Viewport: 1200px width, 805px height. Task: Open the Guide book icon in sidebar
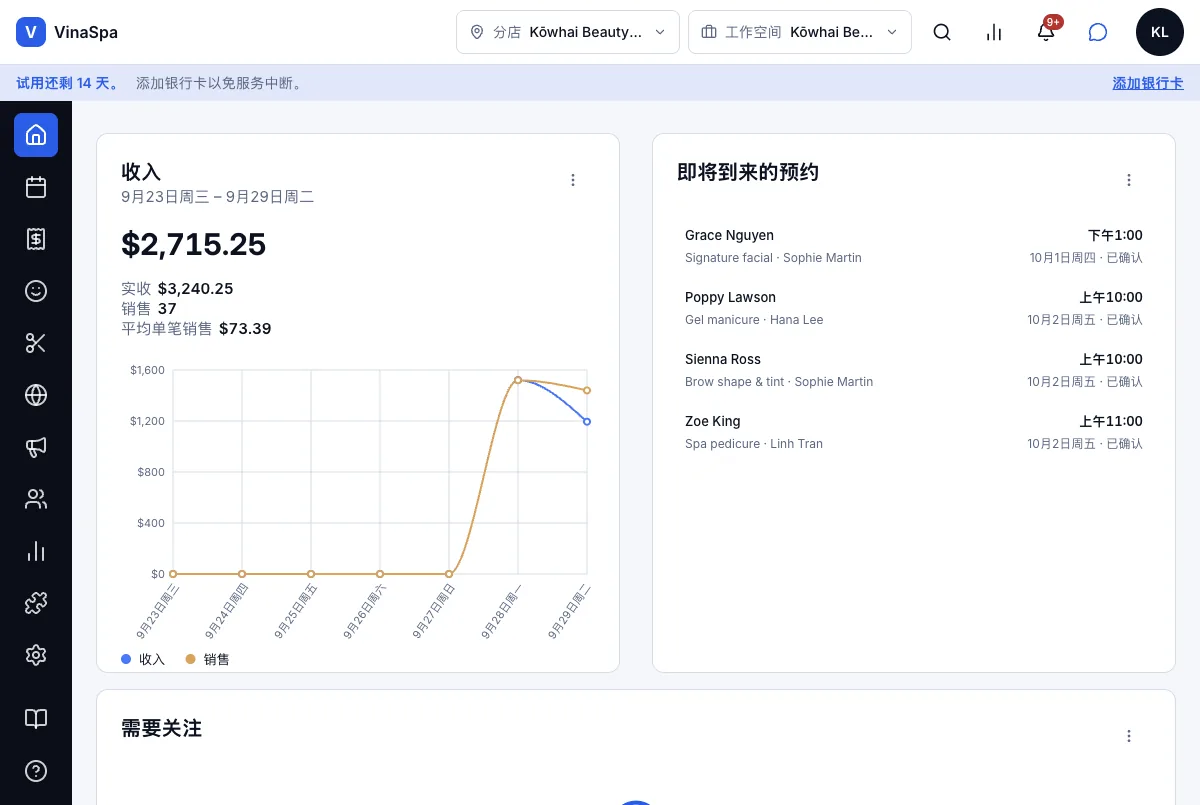pos(36,719)
